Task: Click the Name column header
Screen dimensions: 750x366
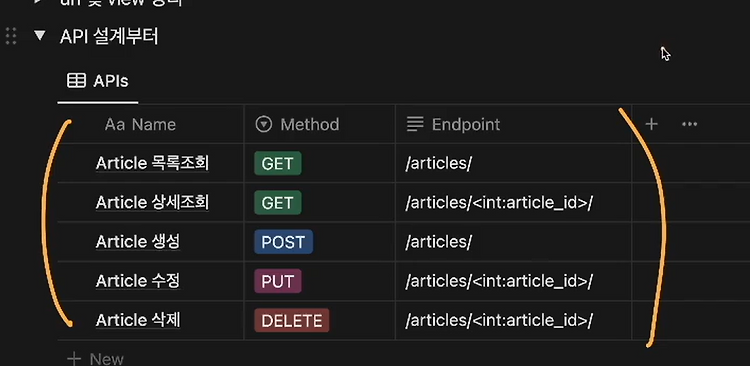Action: point(140,124)
